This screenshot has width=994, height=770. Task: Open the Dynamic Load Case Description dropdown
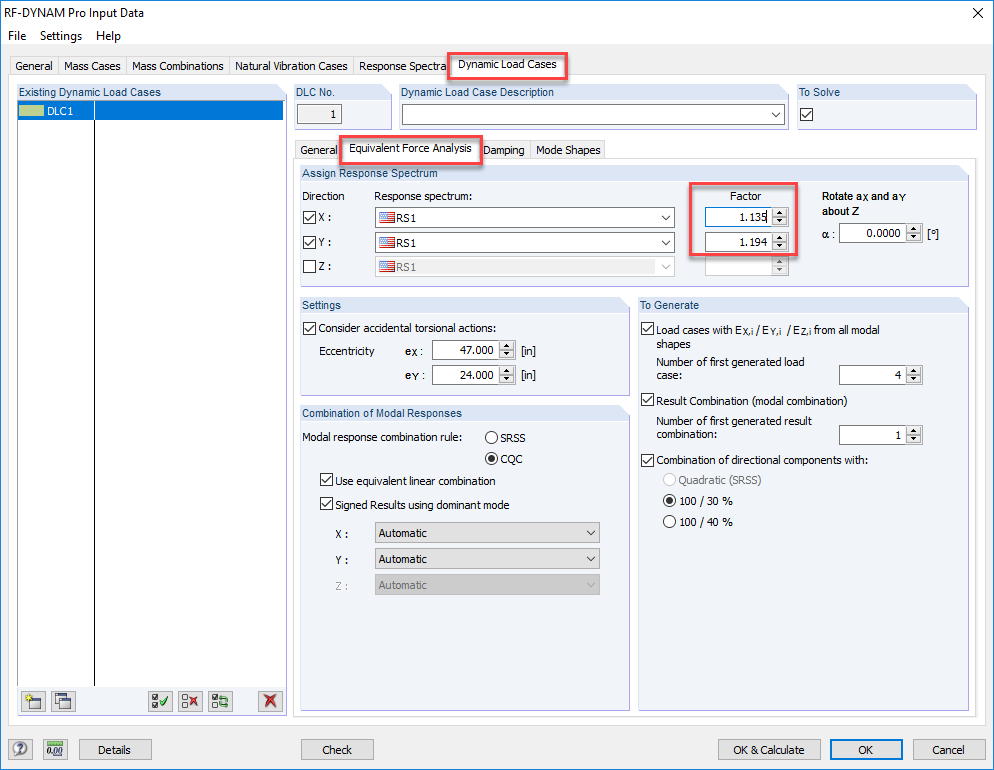click(776, 115)
